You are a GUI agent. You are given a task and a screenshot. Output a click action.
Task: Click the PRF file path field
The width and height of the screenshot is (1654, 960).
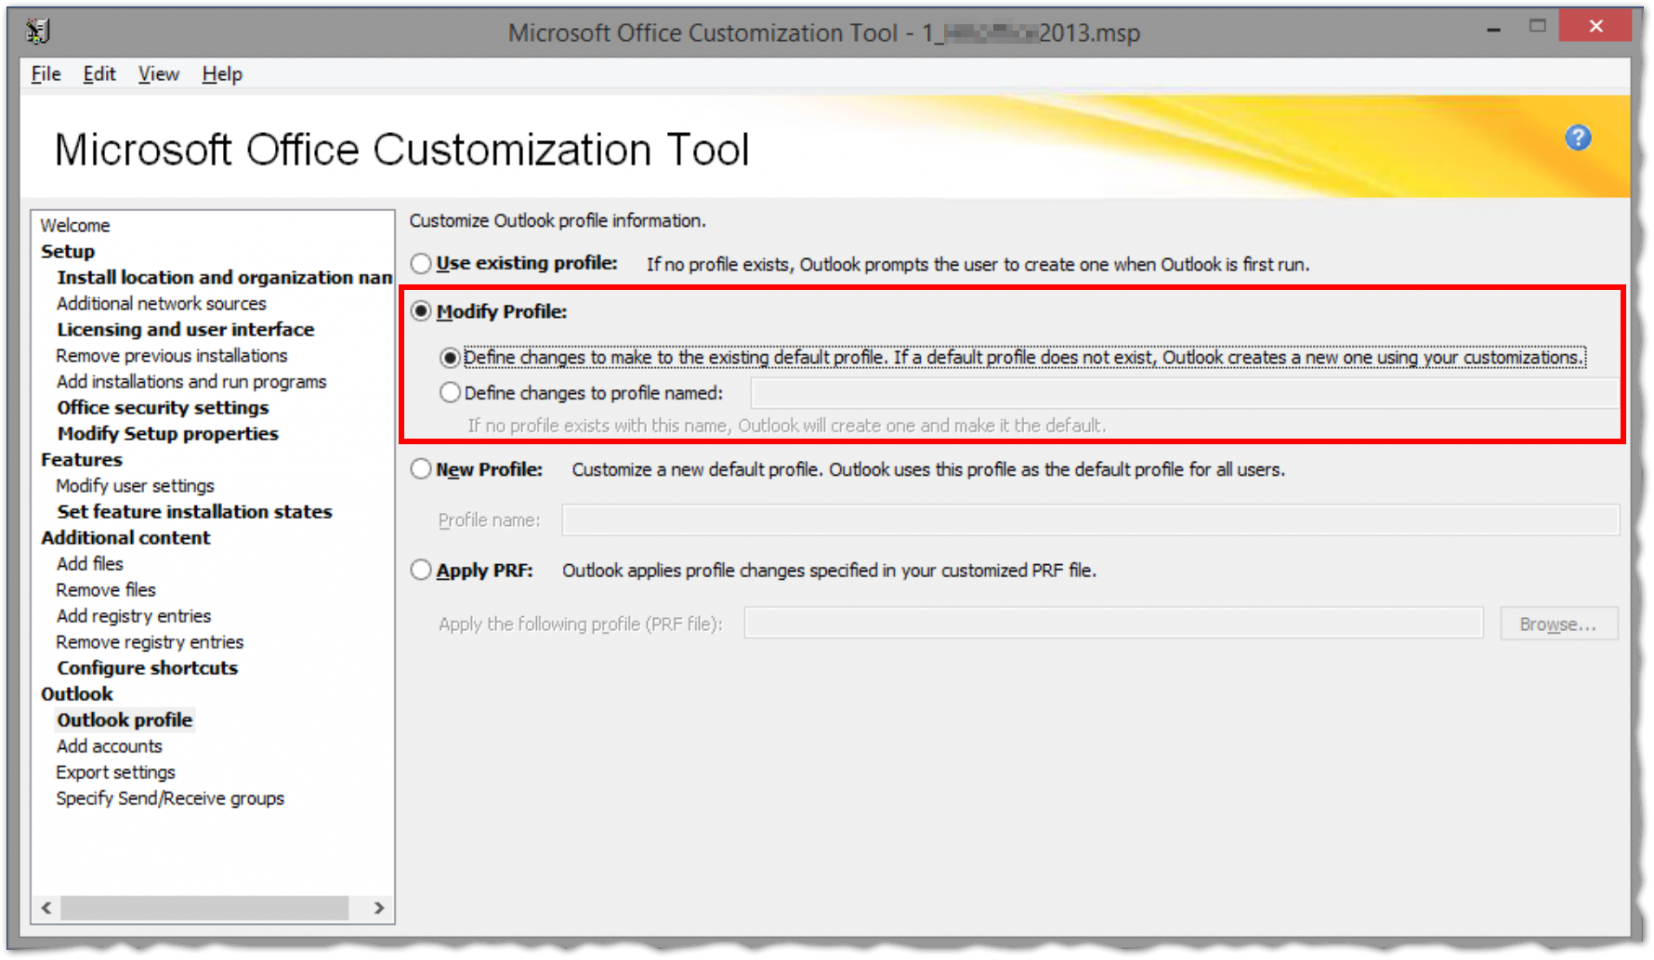[1113, 623]
